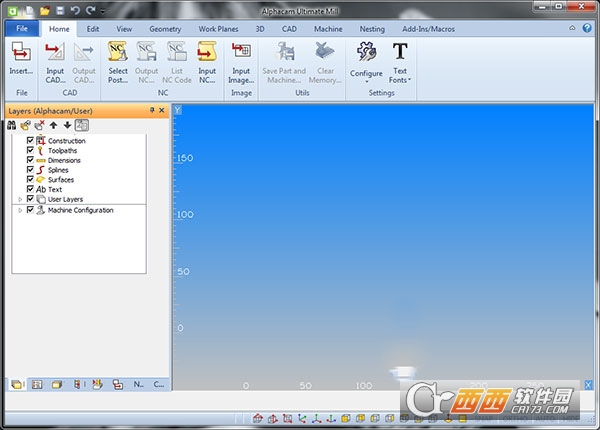
Task: Click the binoculars find icon in Layers panel
Action: tap(11, 125)
